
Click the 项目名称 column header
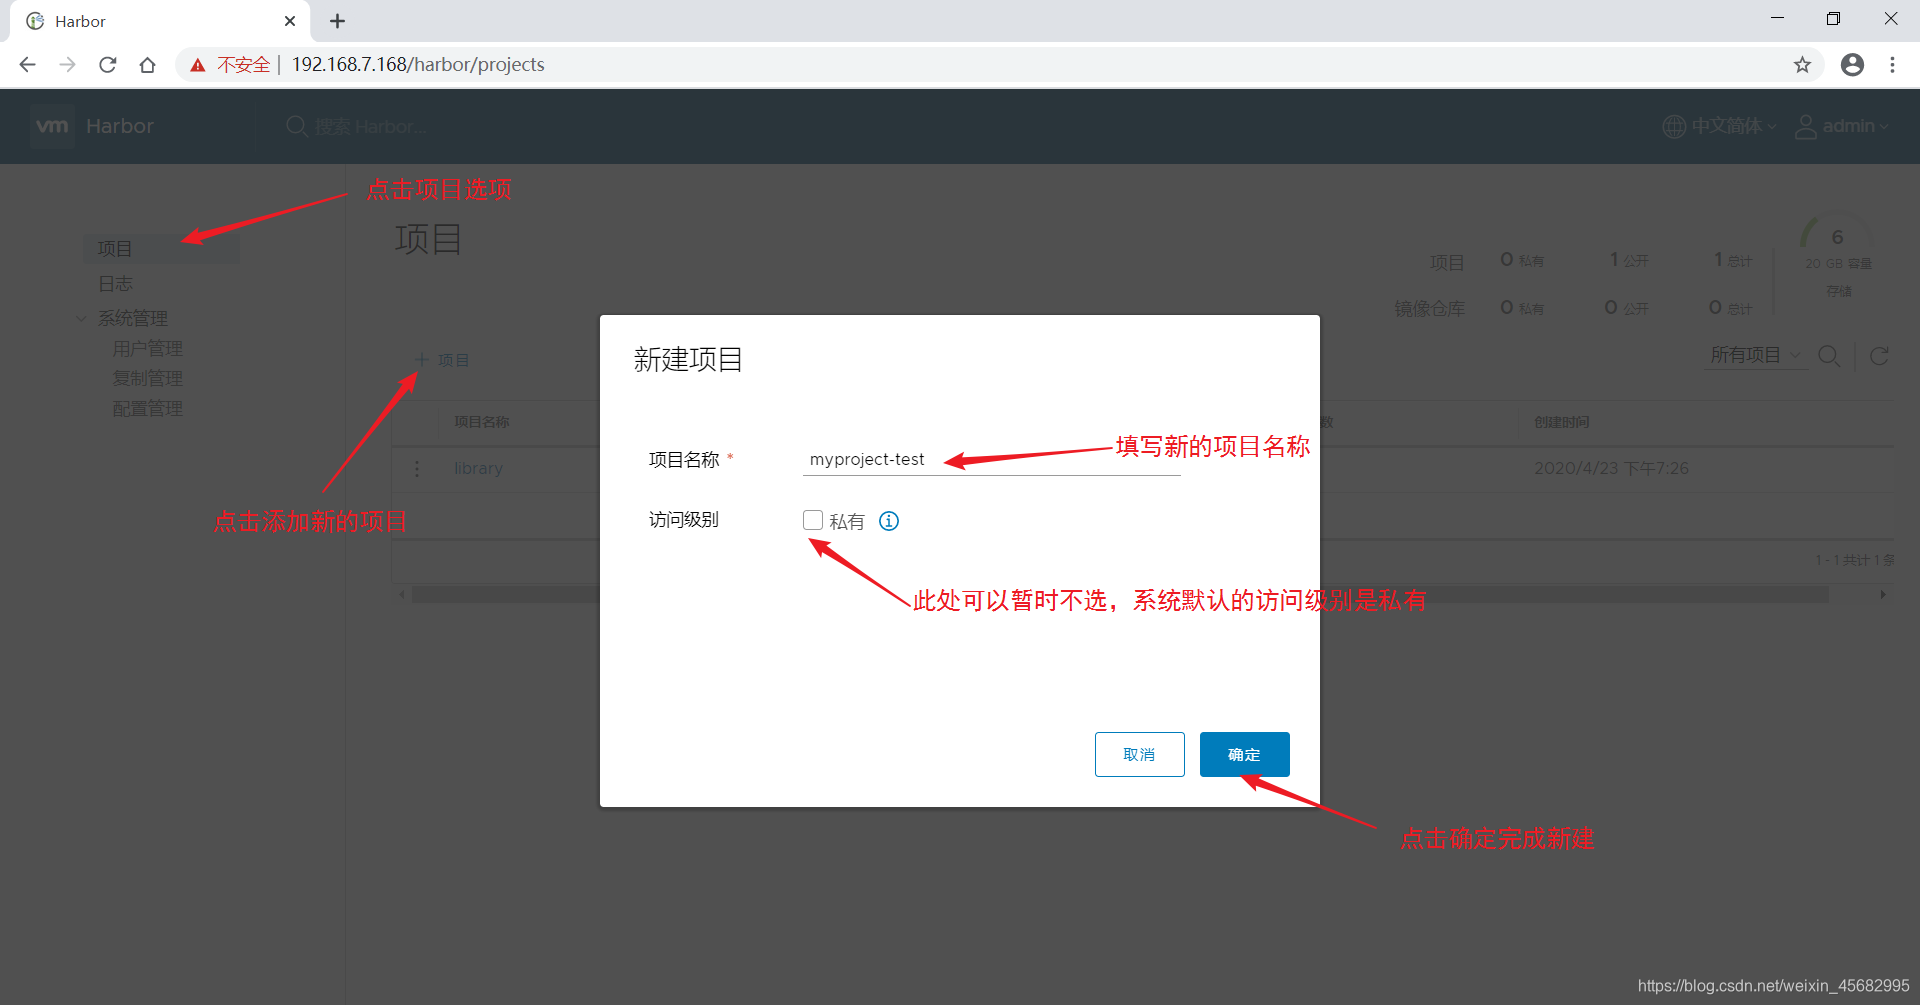coord(482,422)
